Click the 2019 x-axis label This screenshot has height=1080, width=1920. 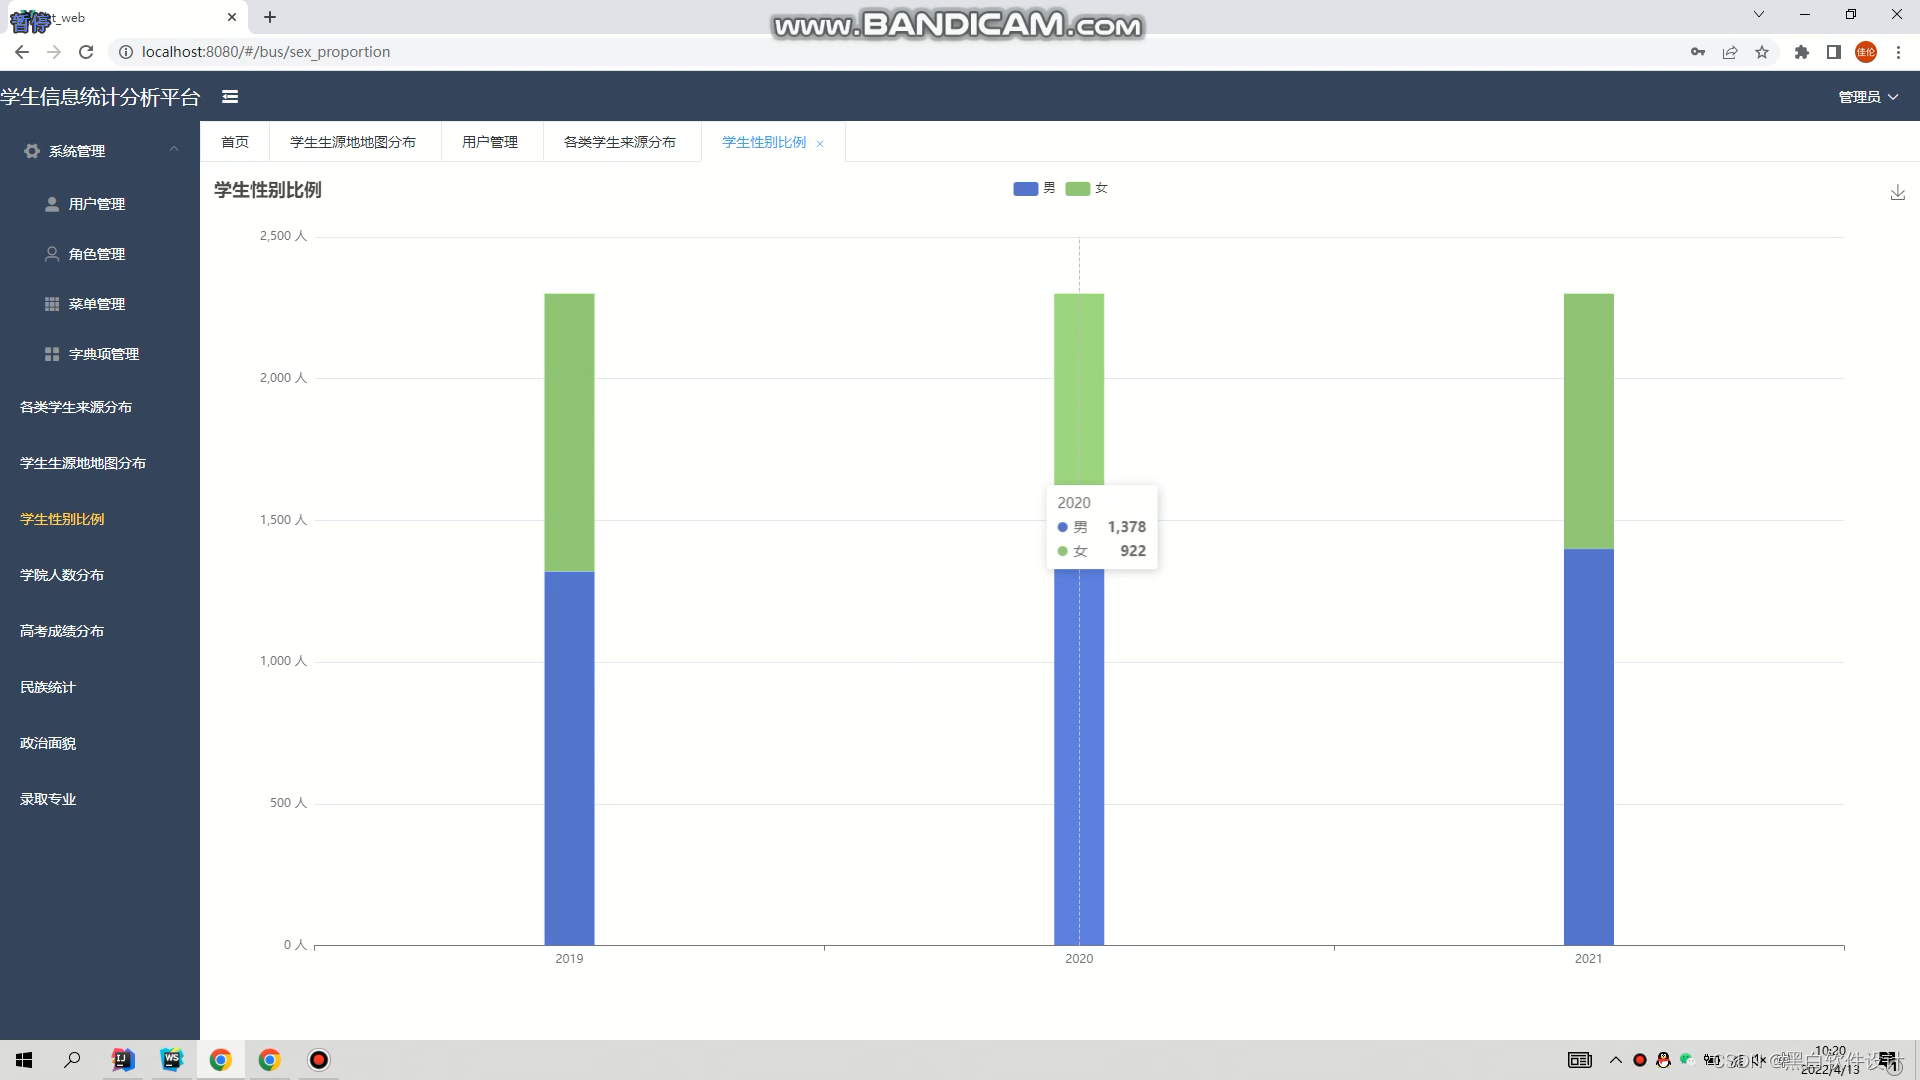[x=569, y=958]
